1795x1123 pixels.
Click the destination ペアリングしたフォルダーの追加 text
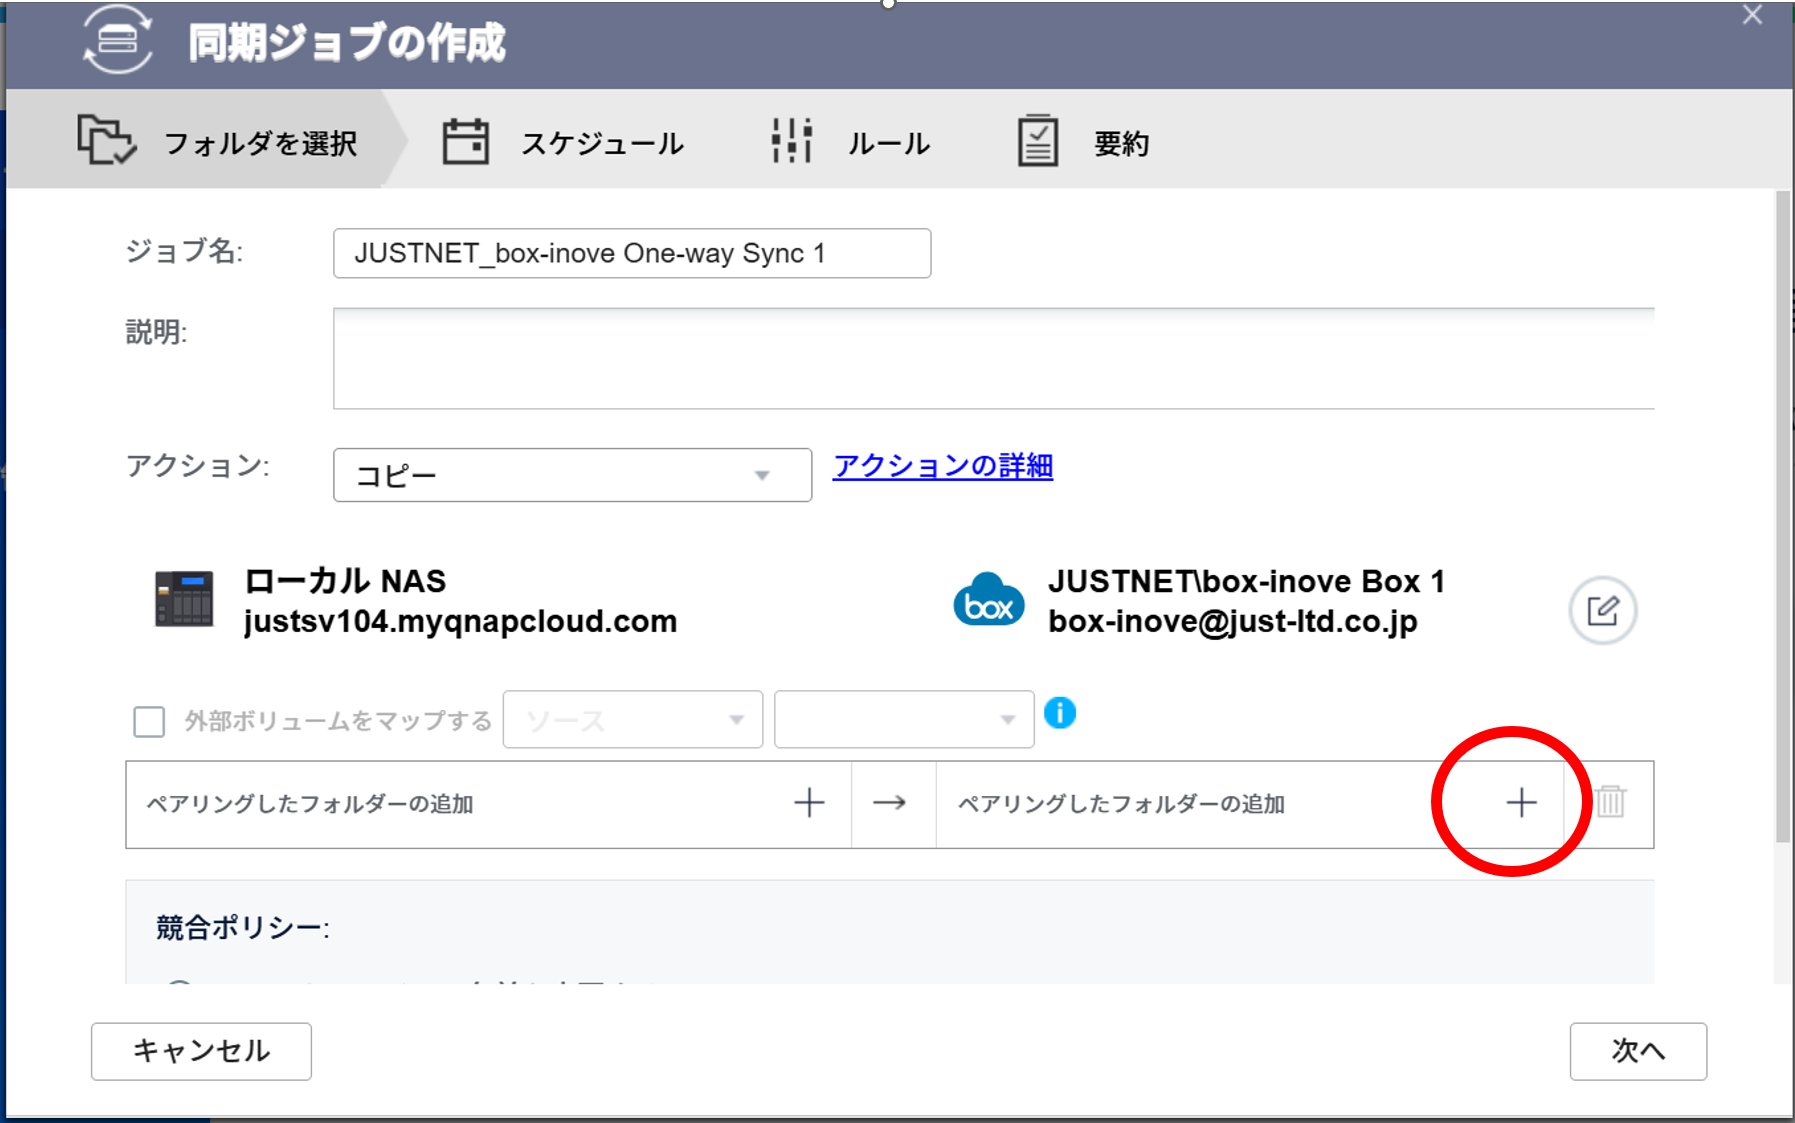pos(1121,804)
